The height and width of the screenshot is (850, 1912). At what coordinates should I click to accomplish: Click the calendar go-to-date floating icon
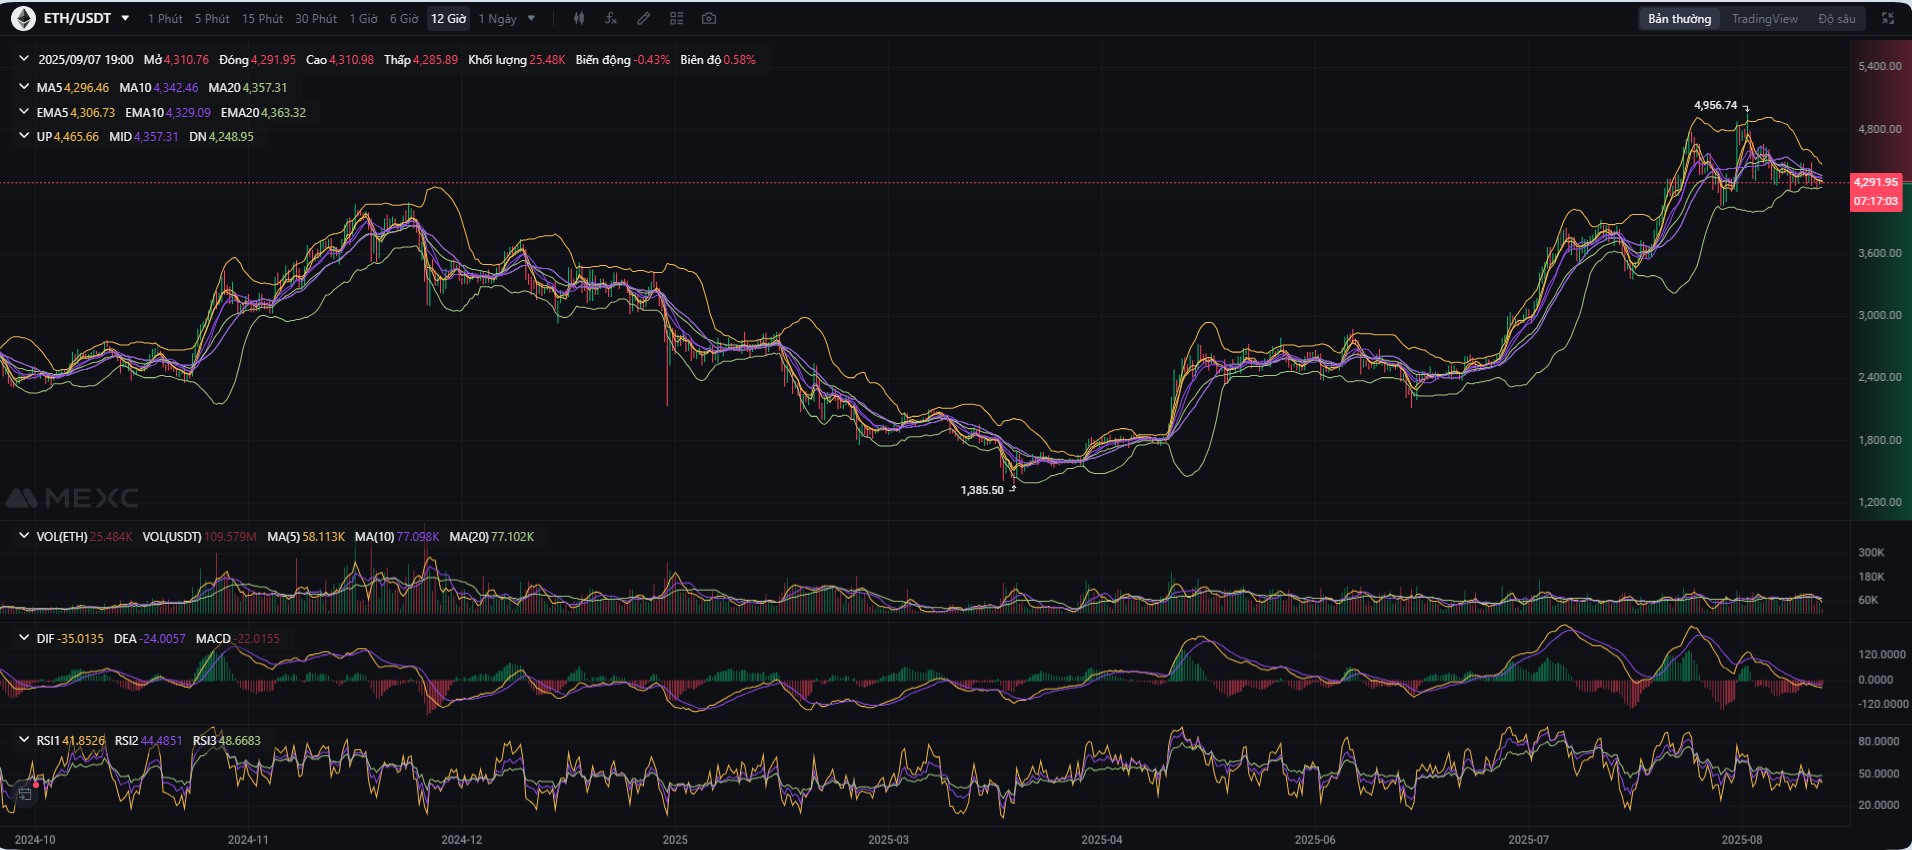click(25, 793)
